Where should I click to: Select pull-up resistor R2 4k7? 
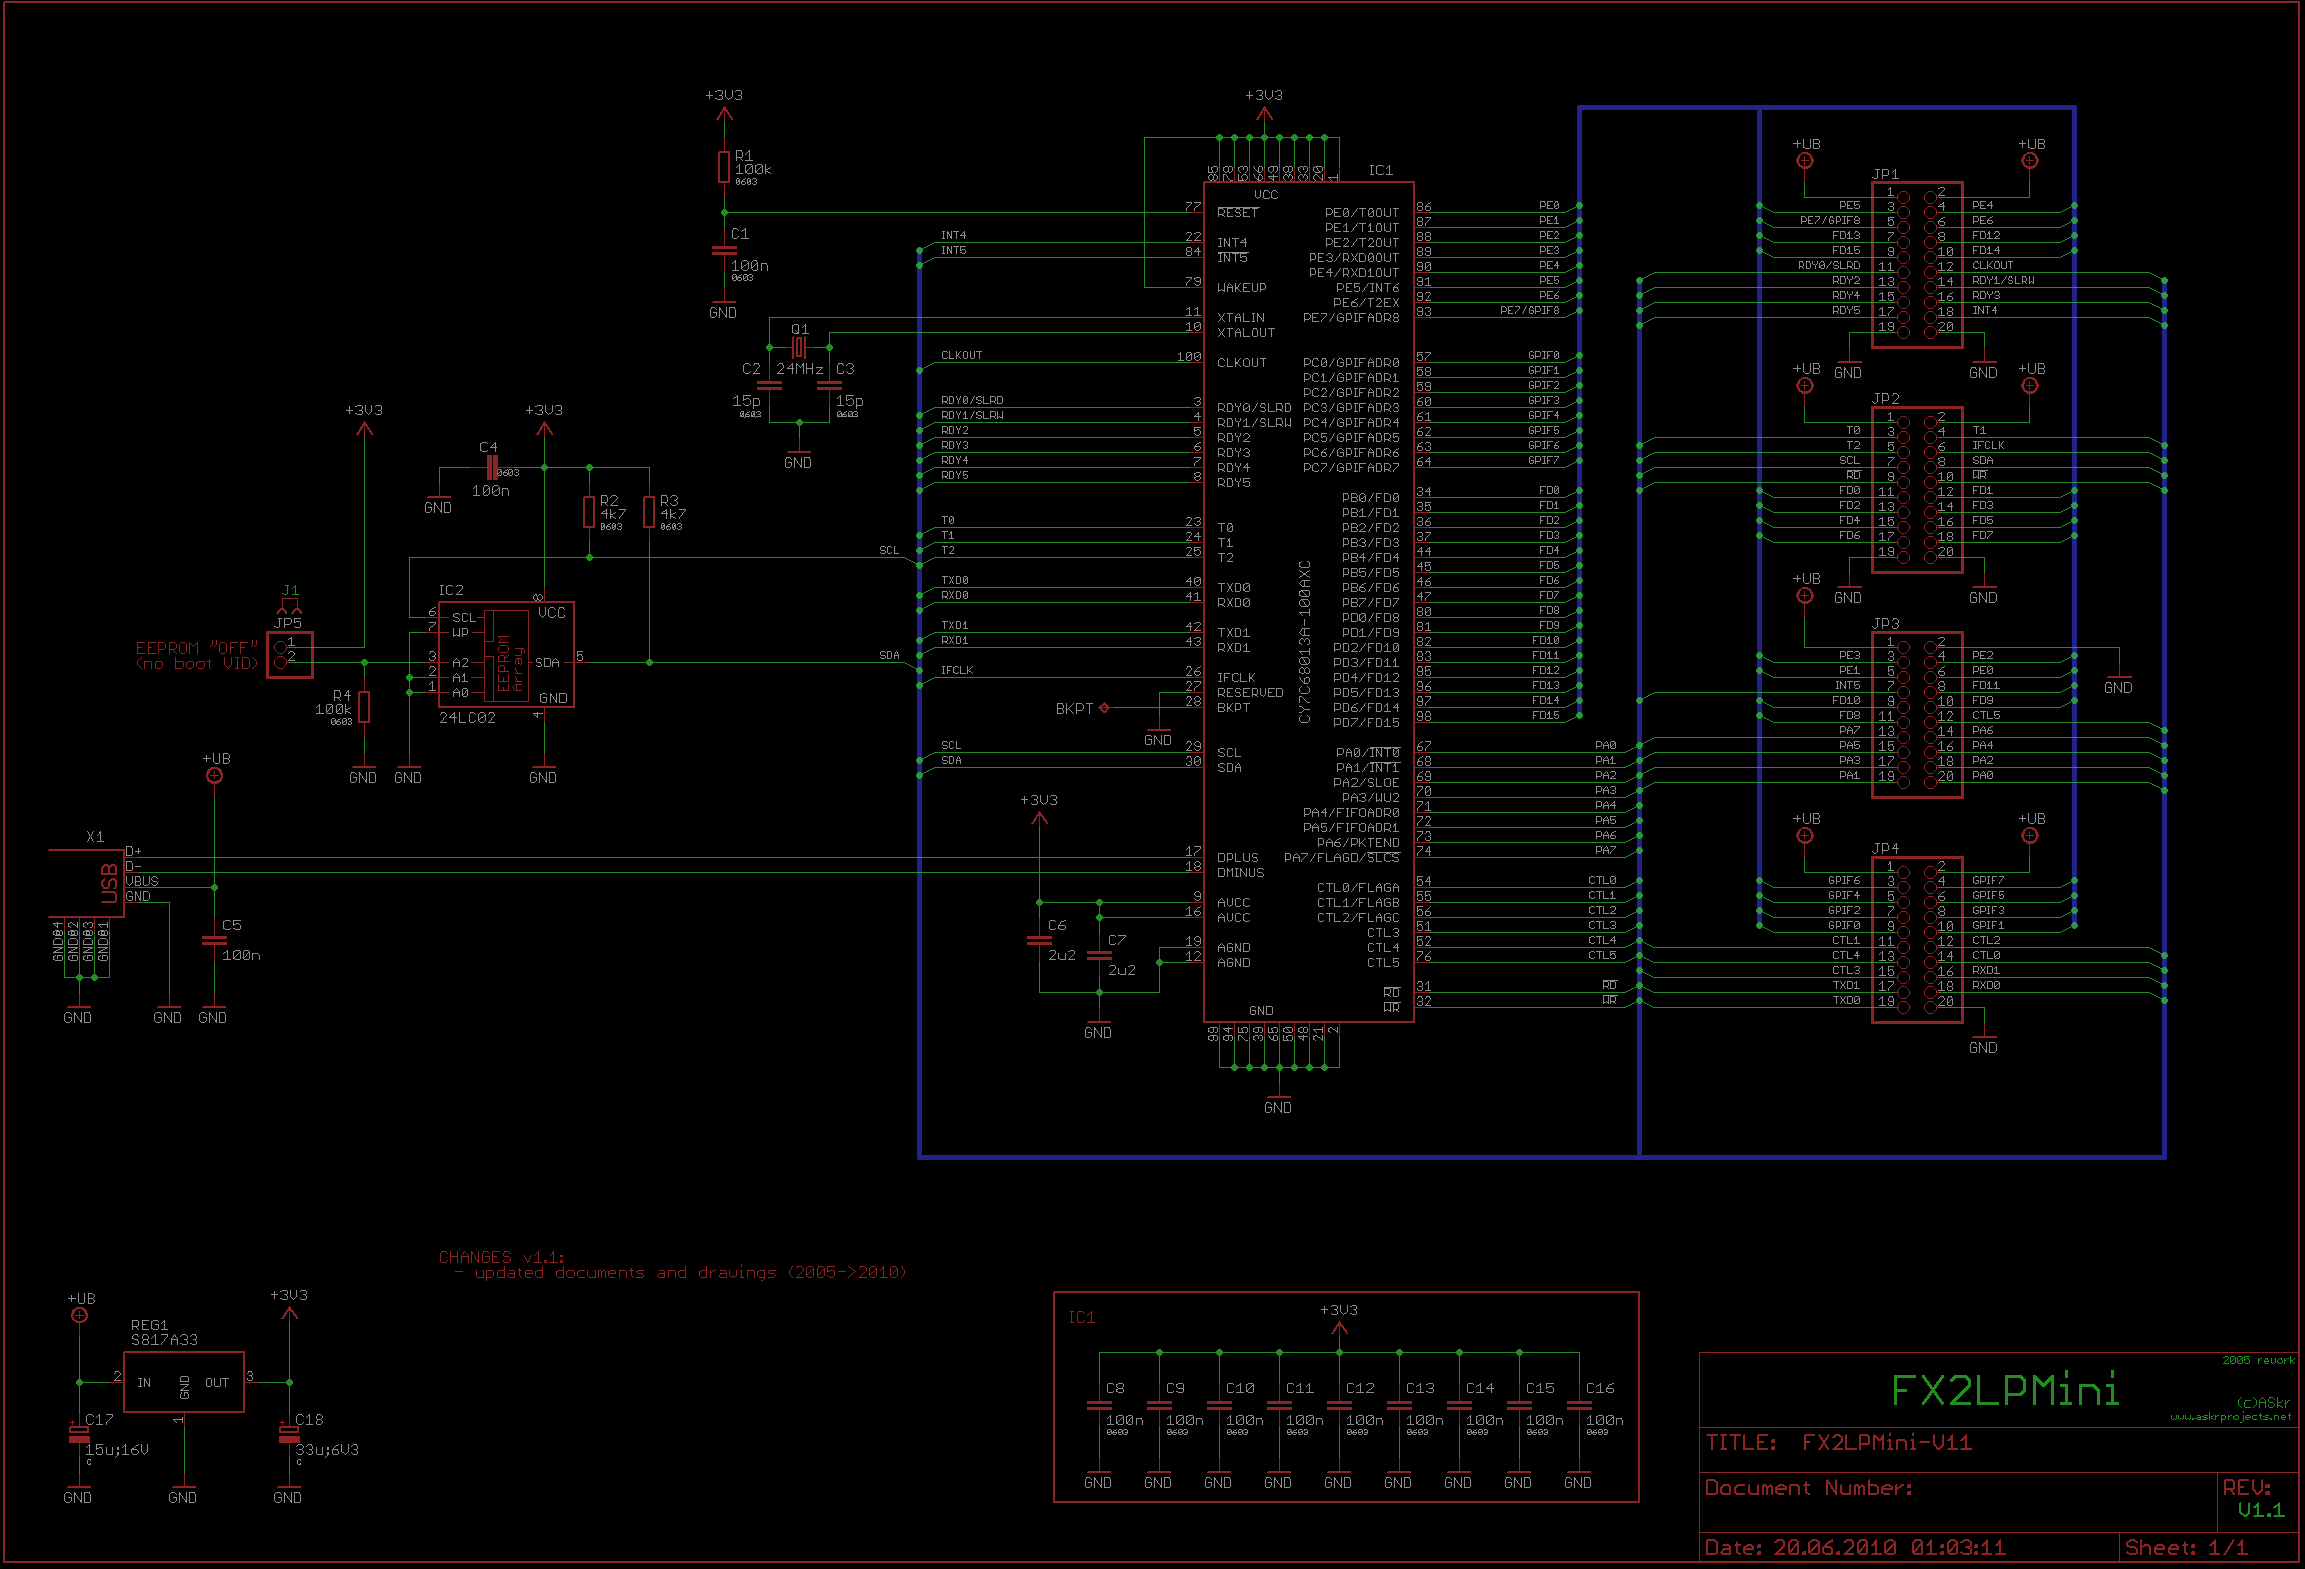point(589,511)
